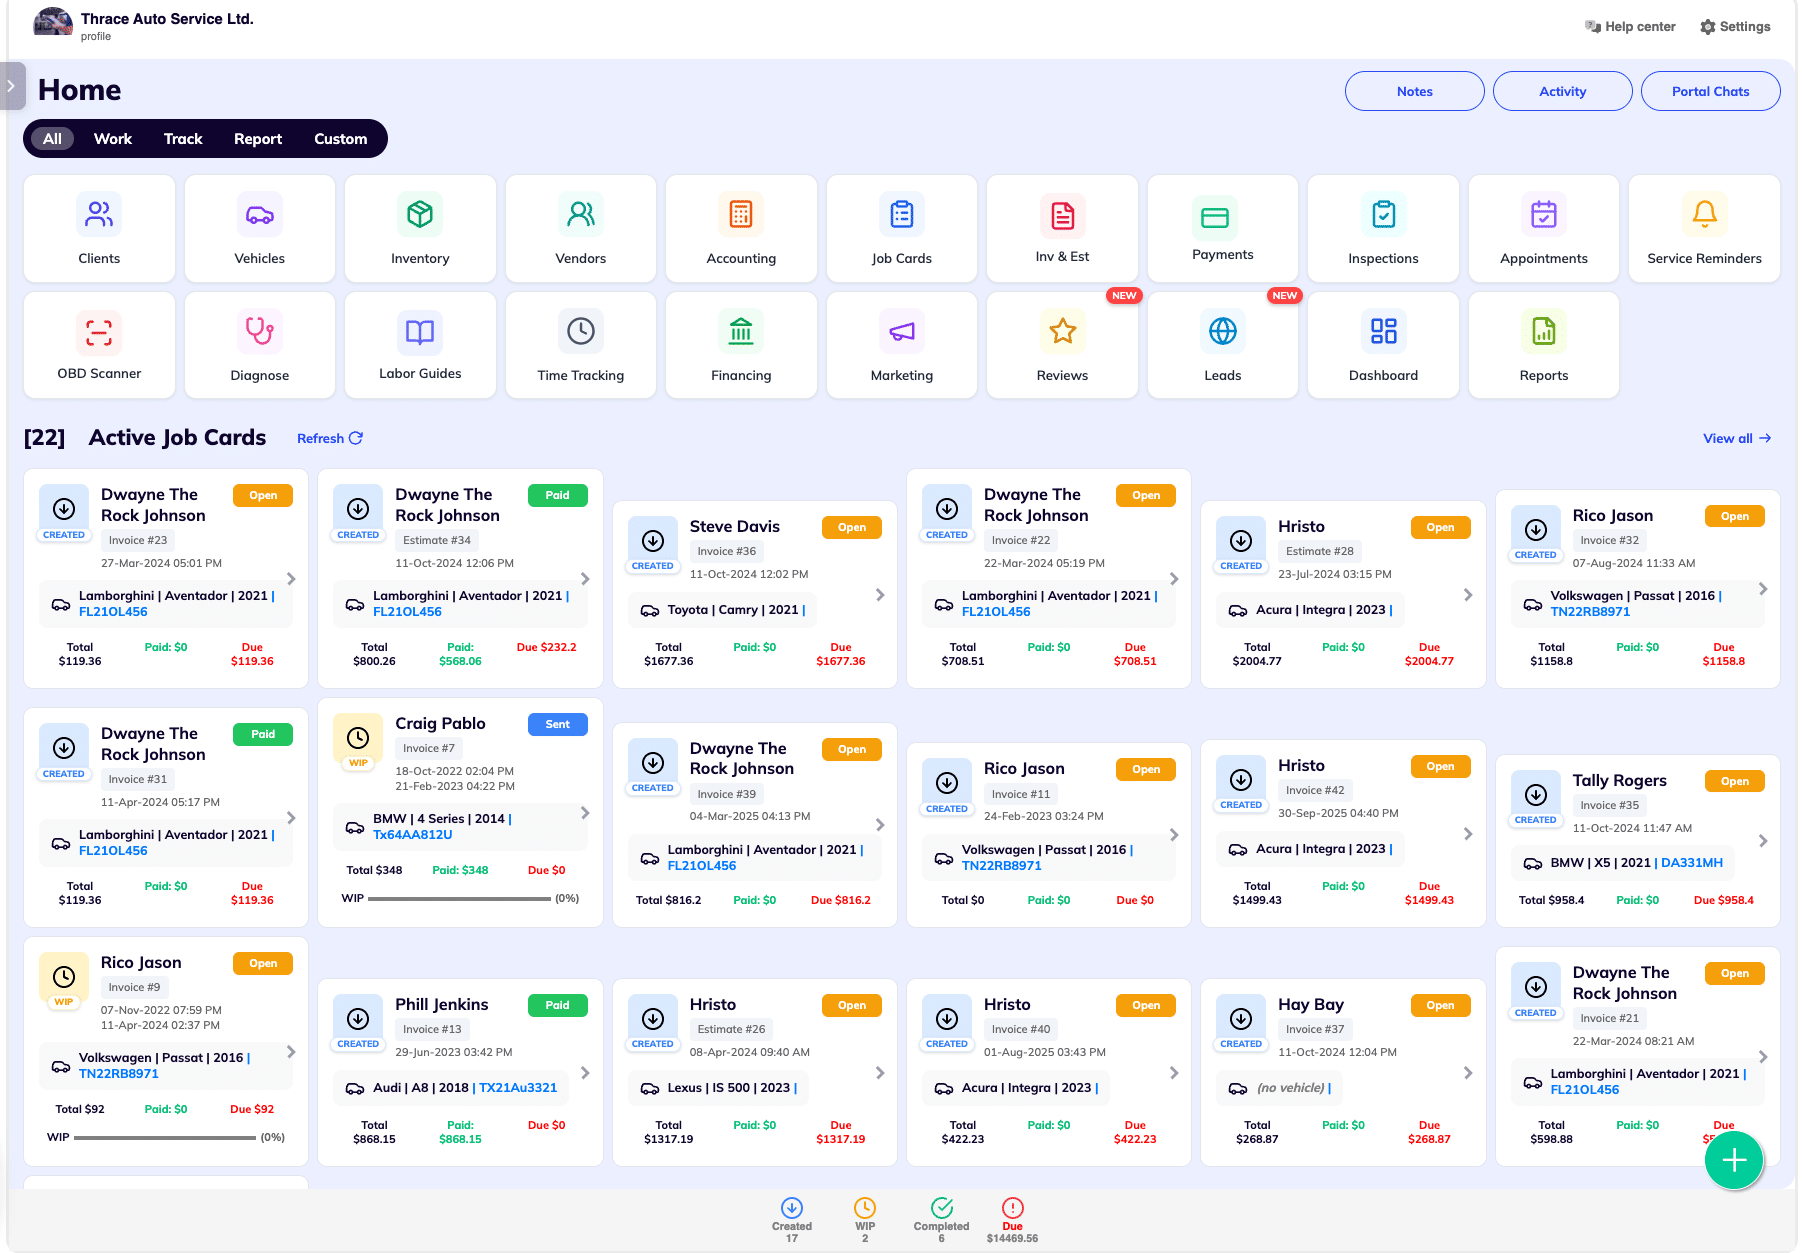Image resolution: width=1802 pixels, height=1253 pixels.
Task: Open the Diagnose tool
Action: 259,345
